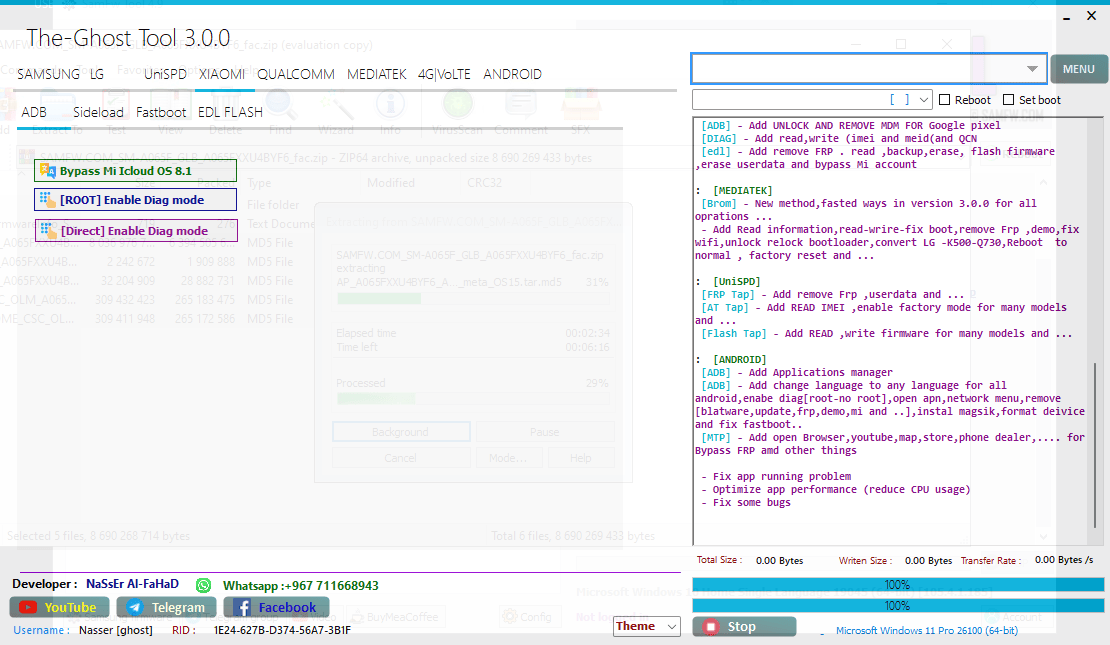Click the MENU button
Screen dimensions: 1110x645
1078,69
